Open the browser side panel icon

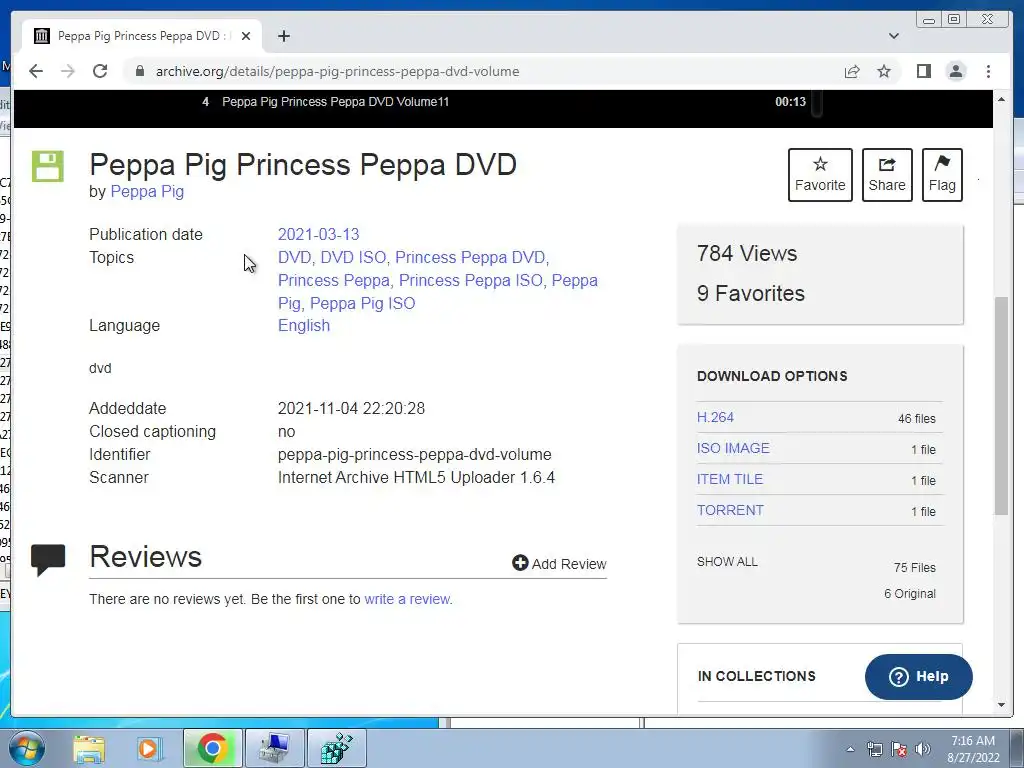click(x=923, y=71)
